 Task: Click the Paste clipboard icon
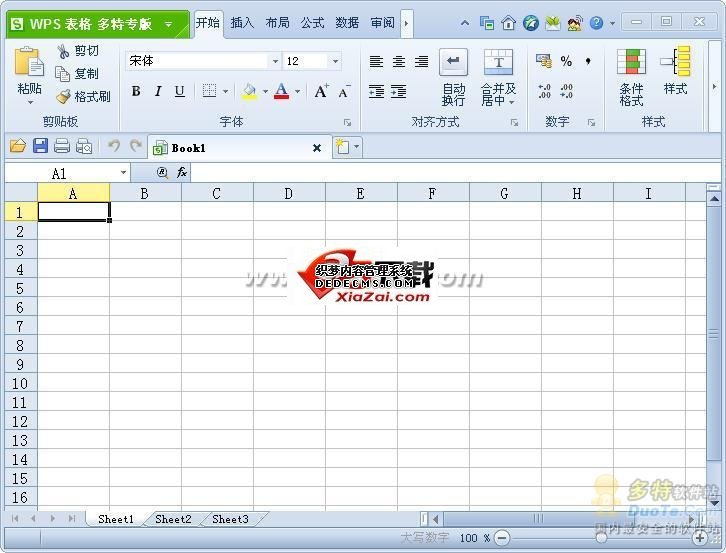coord(29,61)
